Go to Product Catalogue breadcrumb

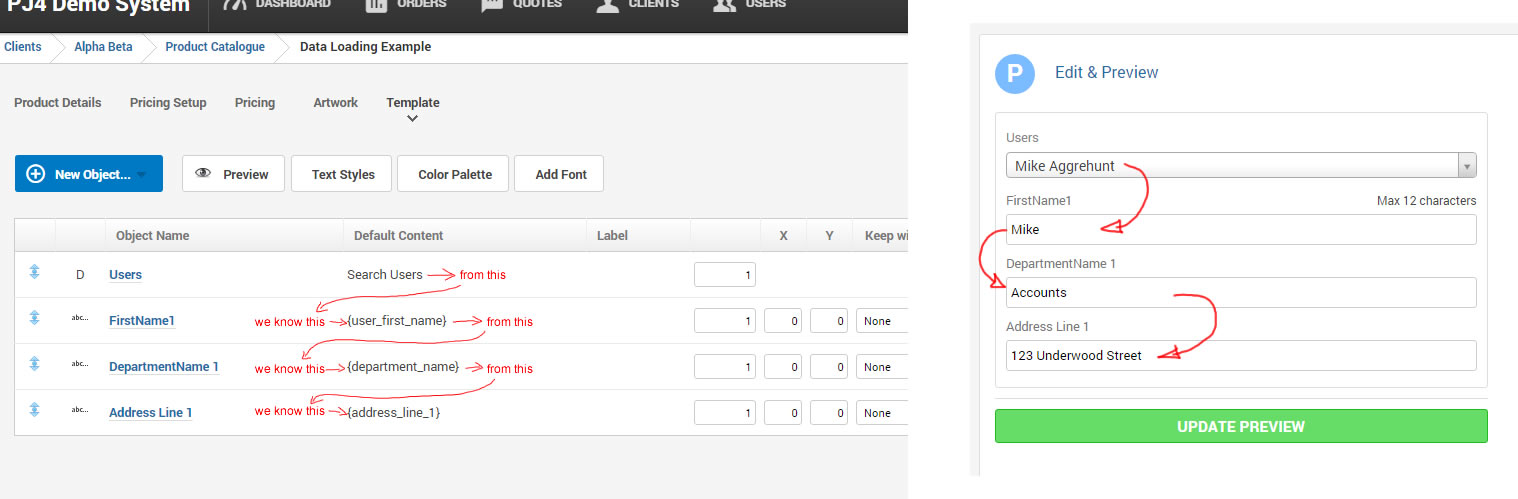tap(215, 47)
